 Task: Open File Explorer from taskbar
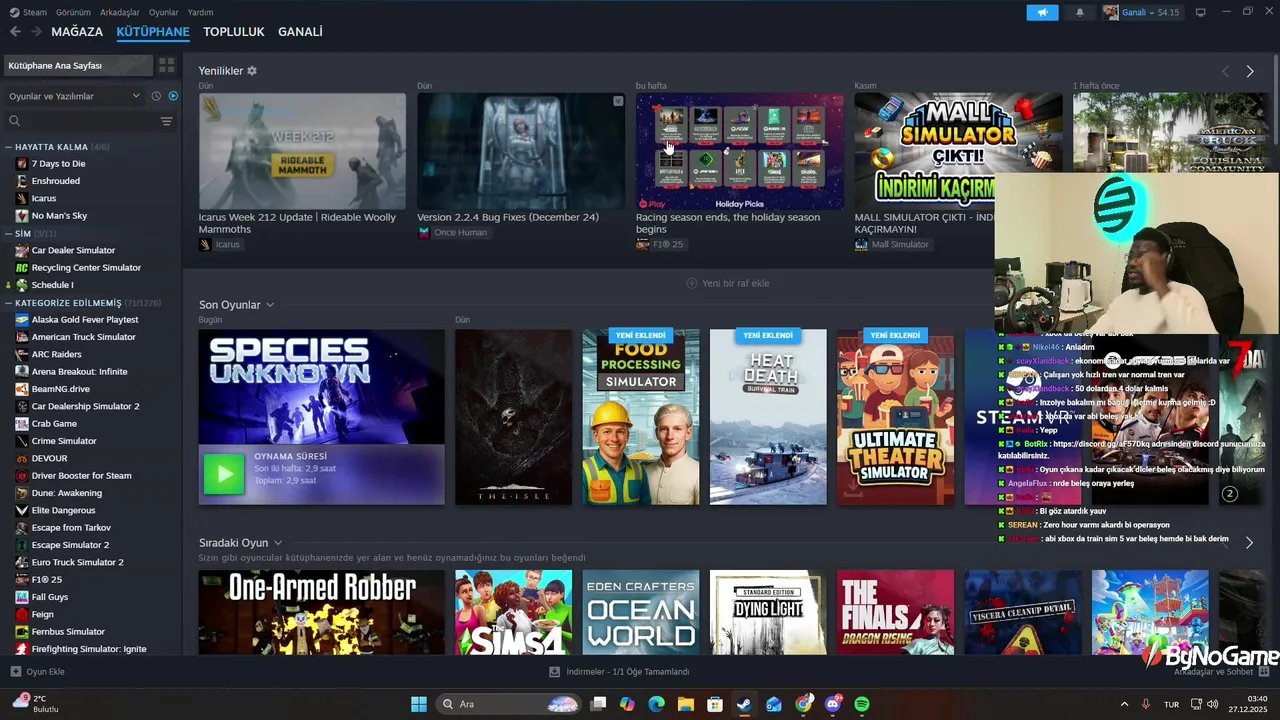tap(686, 704)
